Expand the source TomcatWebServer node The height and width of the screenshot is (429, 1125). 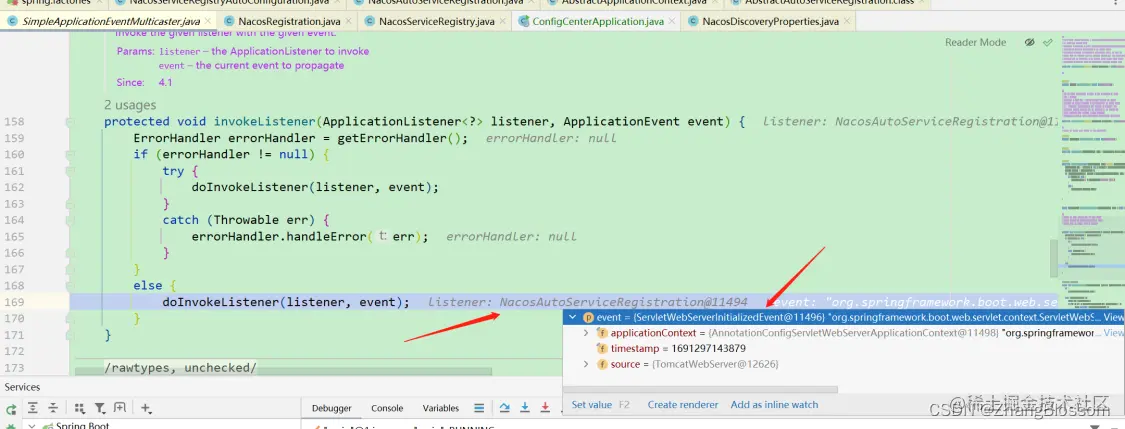coord(586,364)
